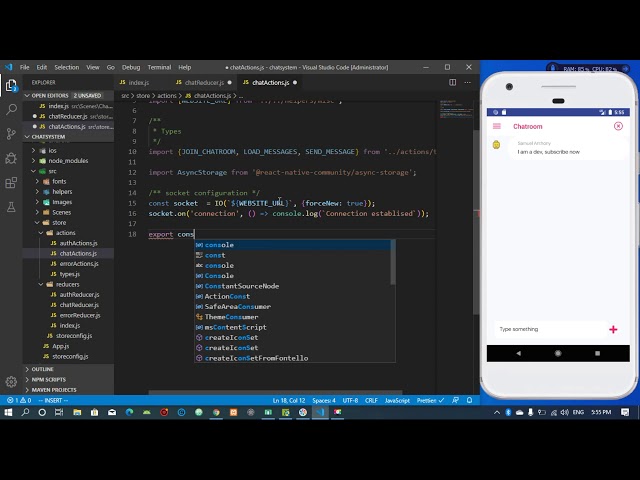Open the Windows action center icon
The height and width of the screenshot is (480, 640).
(625, 412)
